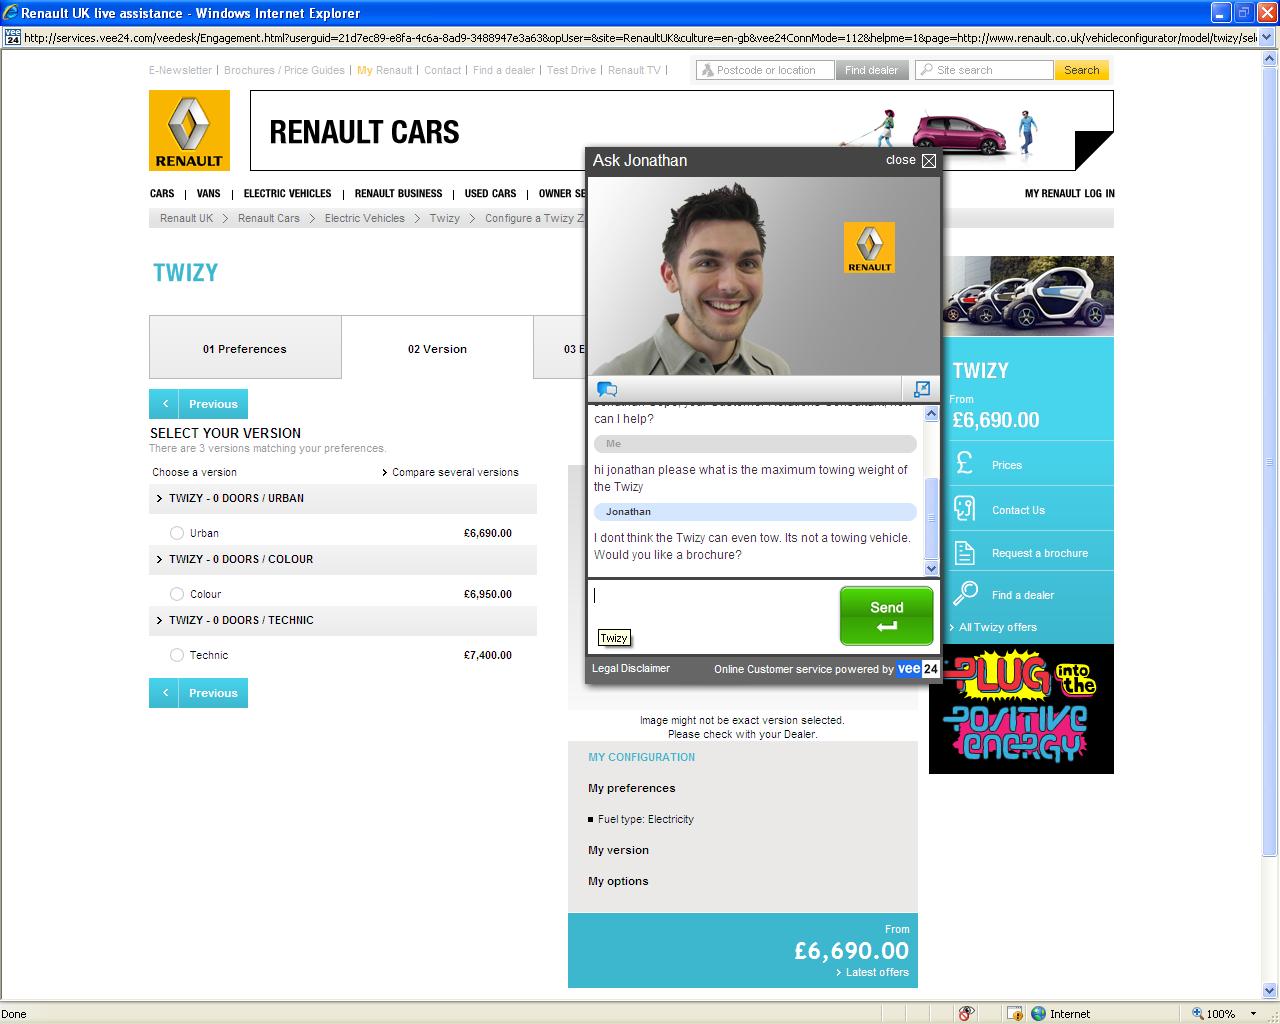This screenshot has height=1024, width=1280.
Task: Click the chat scrollbar up arrow
Action: pyautogui.click(x=932, y=414)
